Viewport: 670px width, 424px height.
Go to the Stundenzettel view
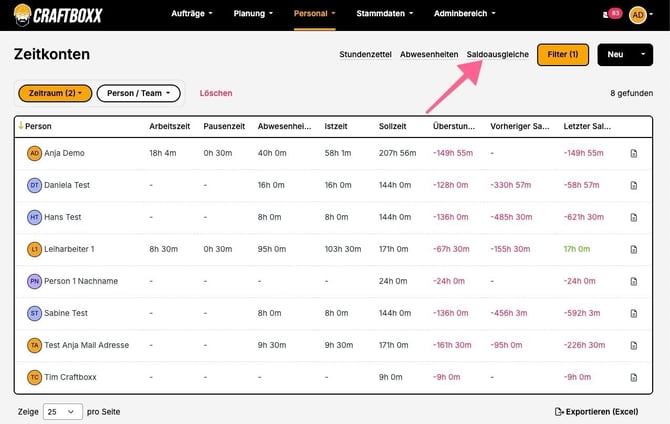(x=365, y=55)
